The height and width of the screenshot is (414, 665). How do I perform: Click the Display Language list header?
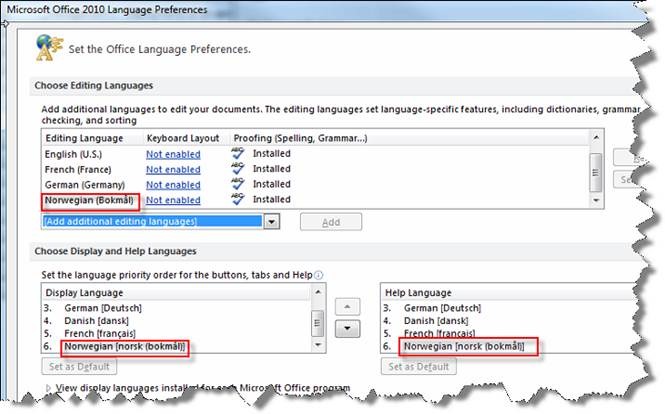click(176, 293)
